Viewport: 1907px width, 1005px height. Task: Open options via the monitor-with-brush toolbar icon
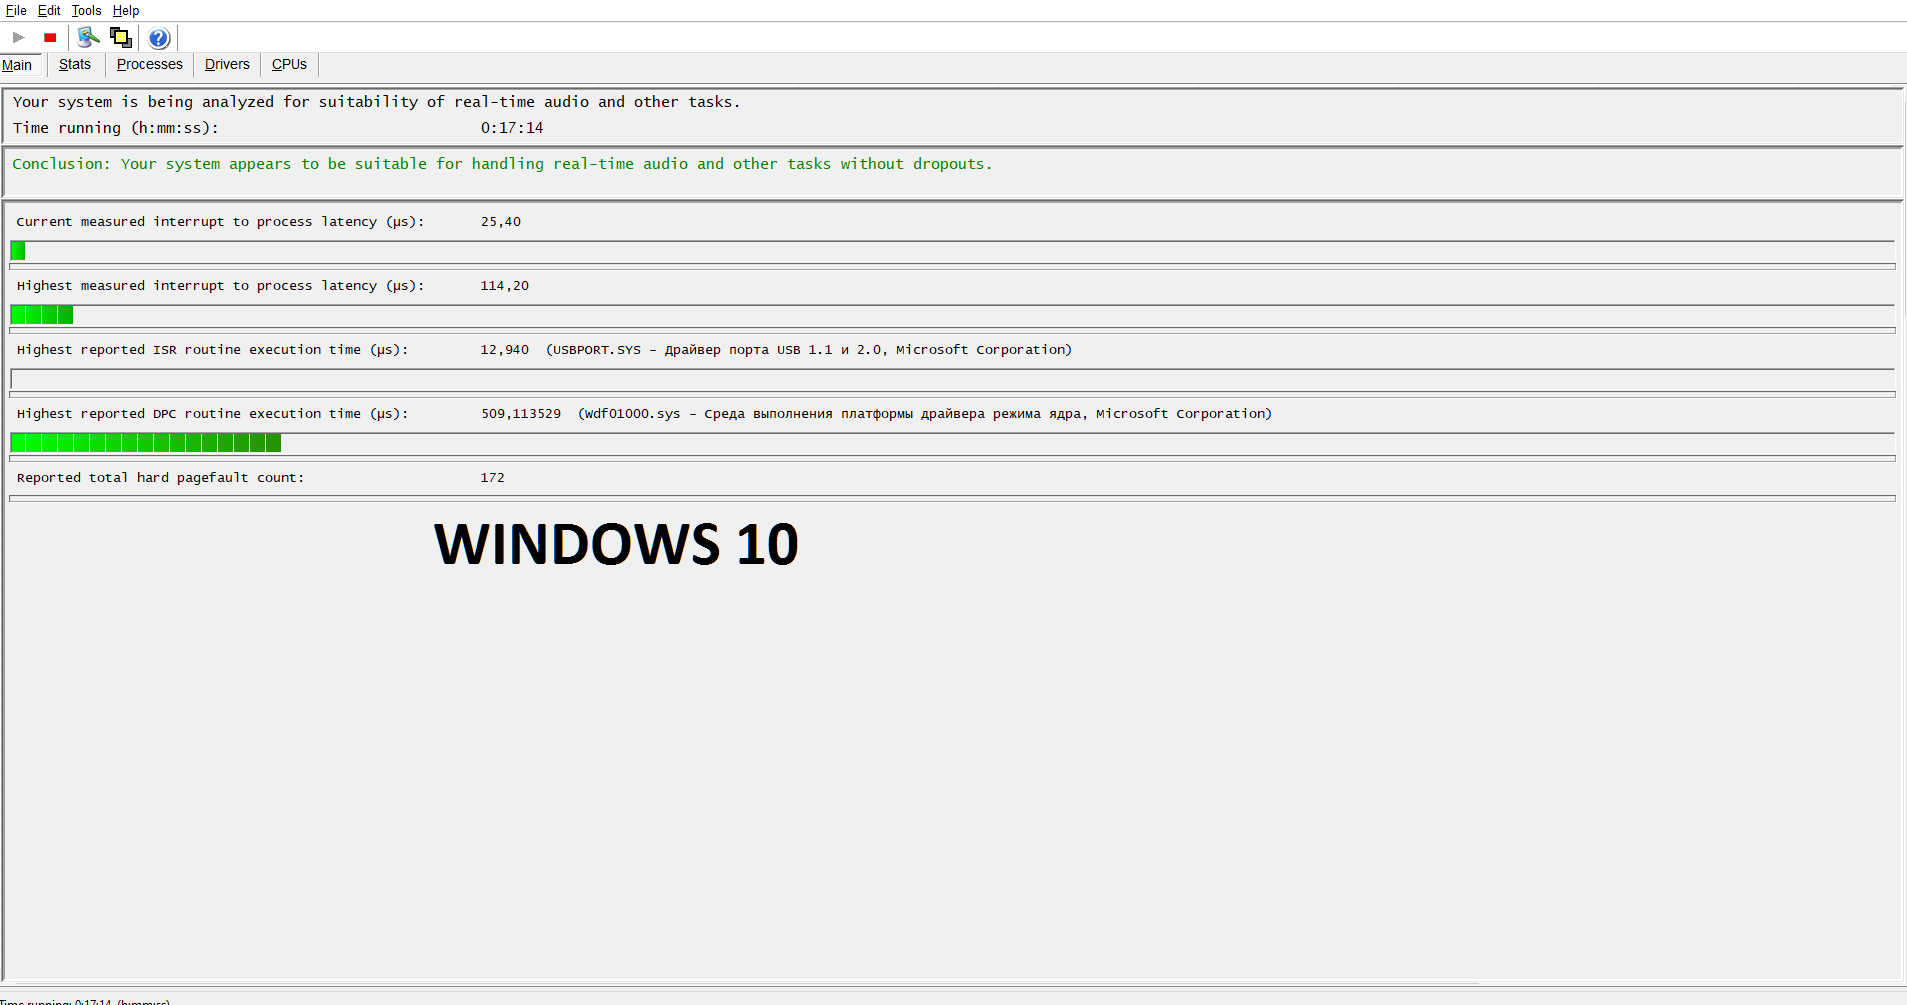(89, 38)
